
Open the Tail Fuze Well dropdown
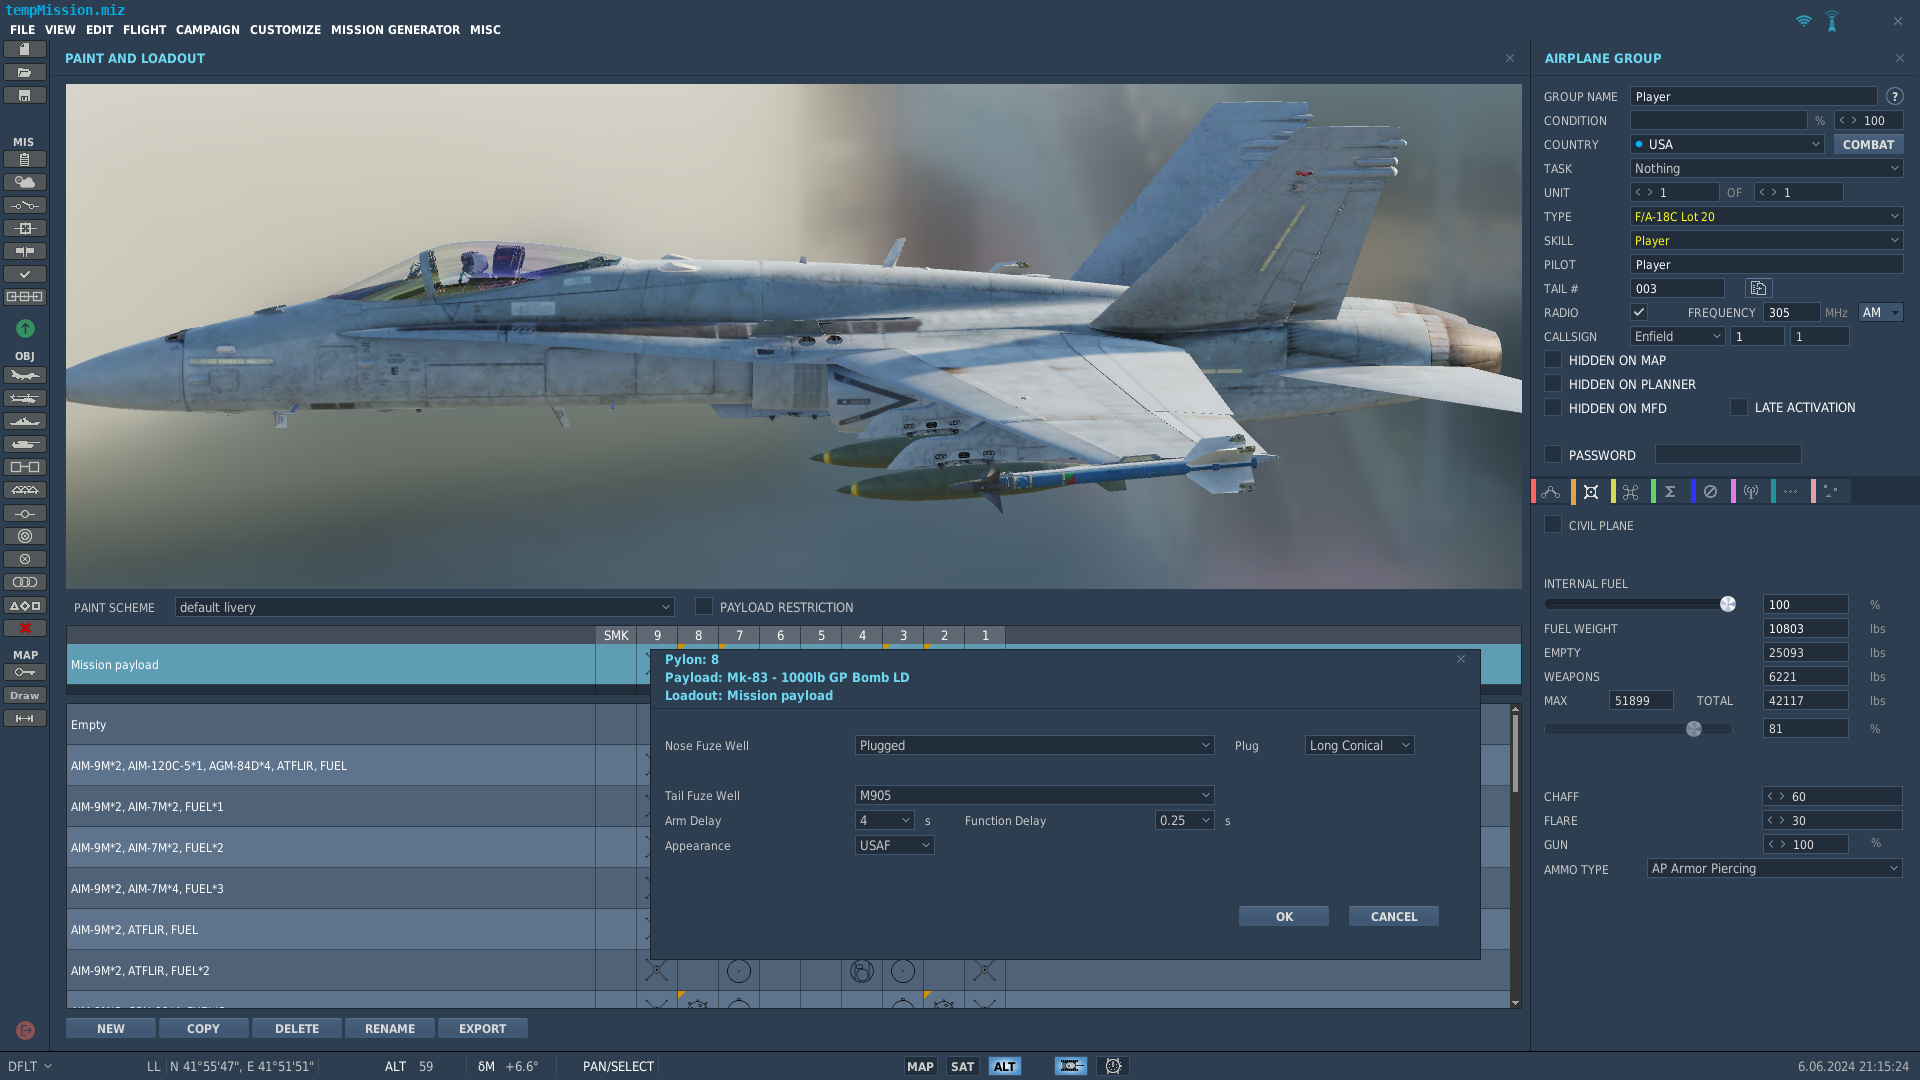(x=1034, y=796)
